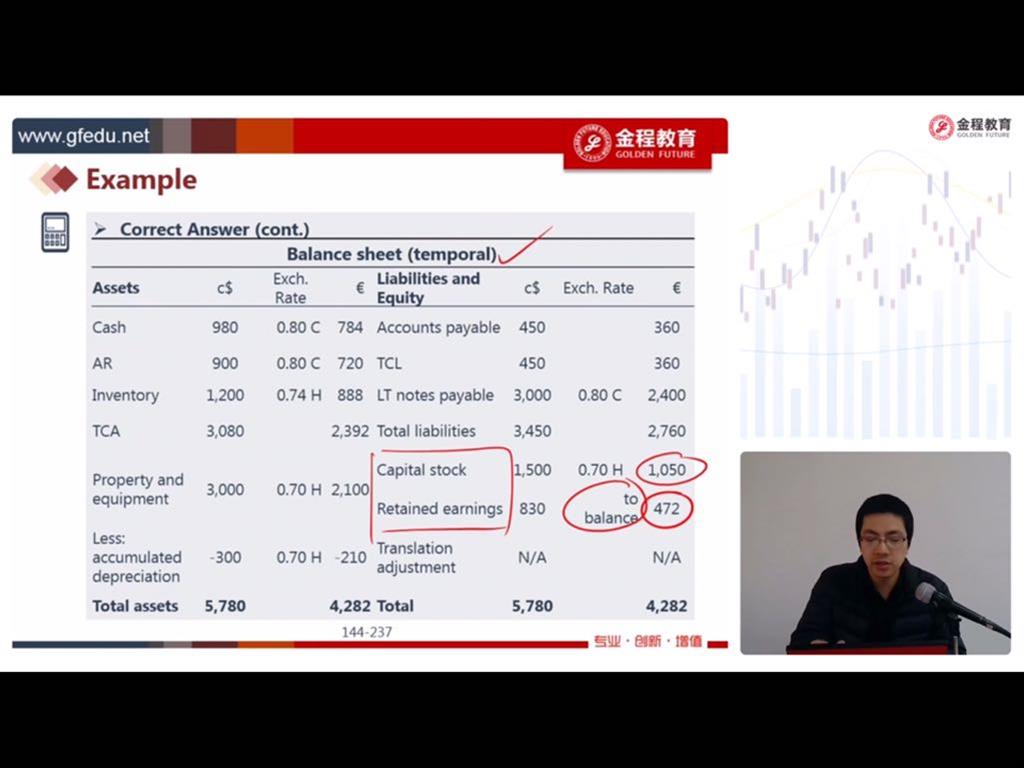
Task: Click the 'Translation adjustment' label
Action: click(416, 558)
